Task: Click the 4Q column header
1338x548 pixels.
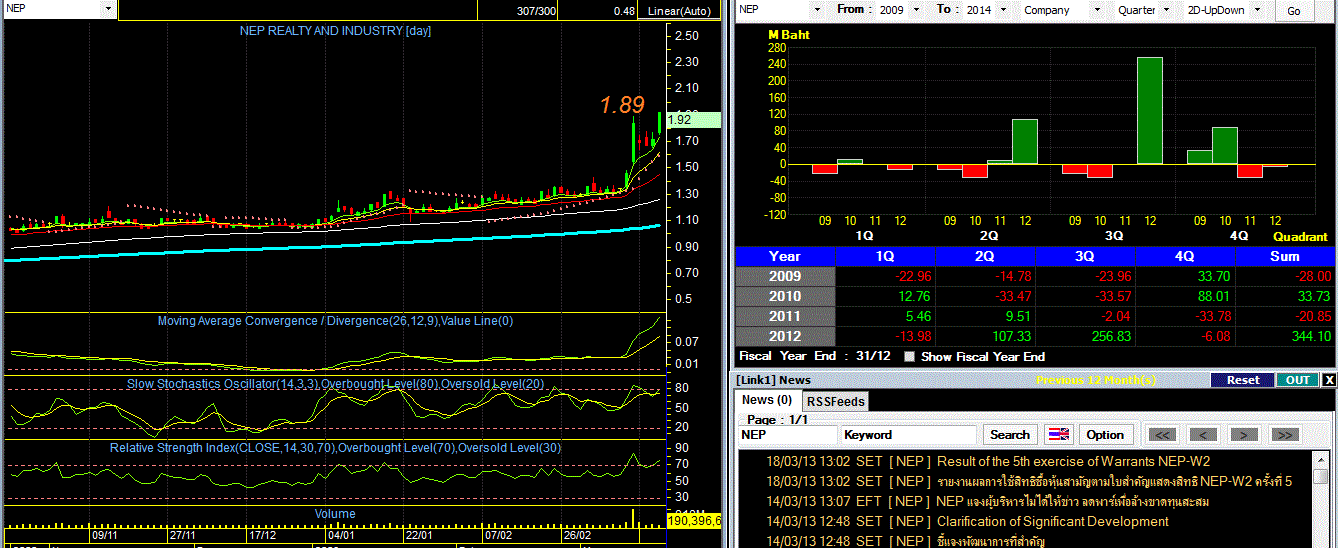Action: [x=1185, y=256]
